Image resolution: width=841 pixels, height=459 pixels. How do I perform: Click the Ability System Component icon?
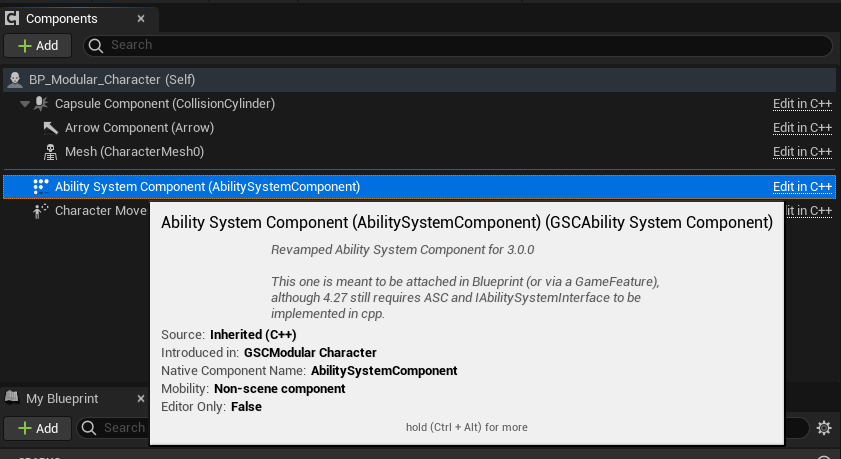point(41,186)
